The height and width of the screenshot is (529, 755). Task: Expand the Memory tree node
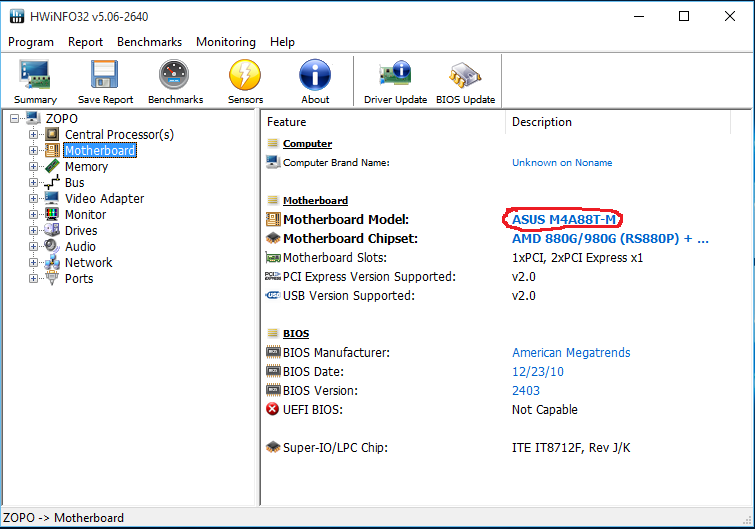(33, 166)
